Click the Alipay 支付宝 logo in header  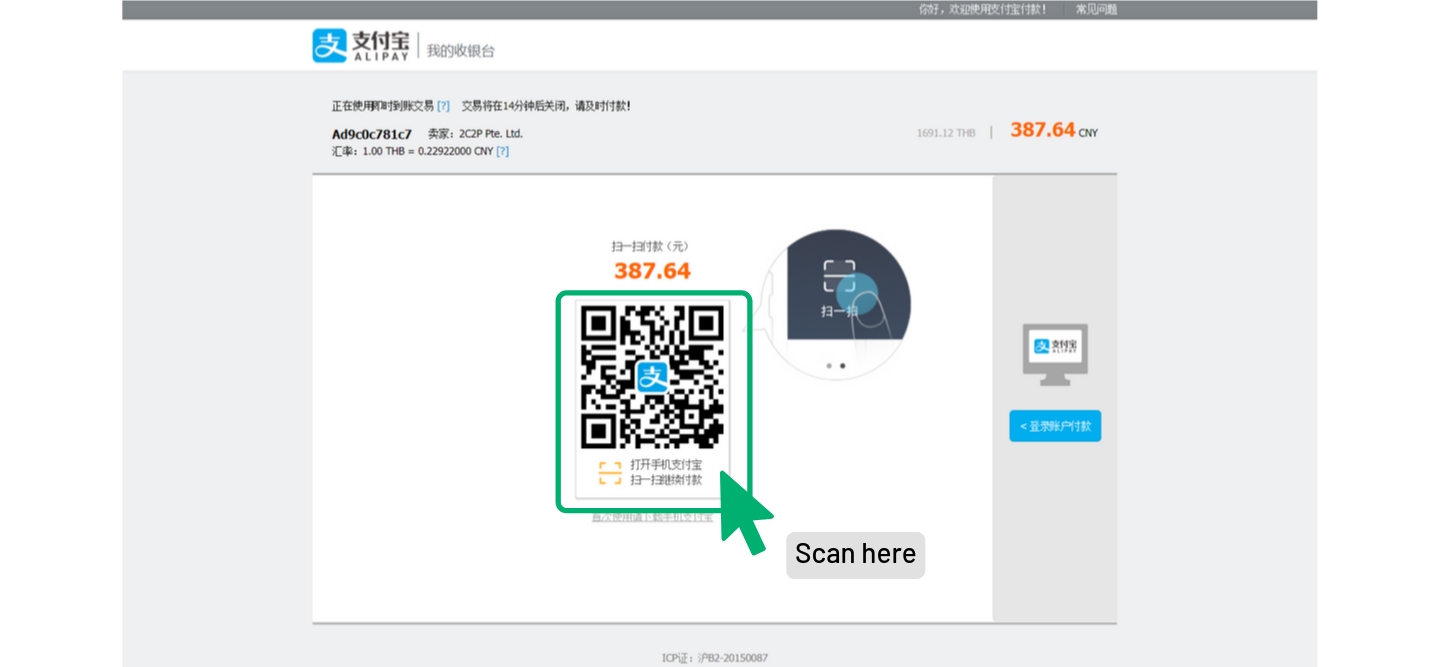360,46
